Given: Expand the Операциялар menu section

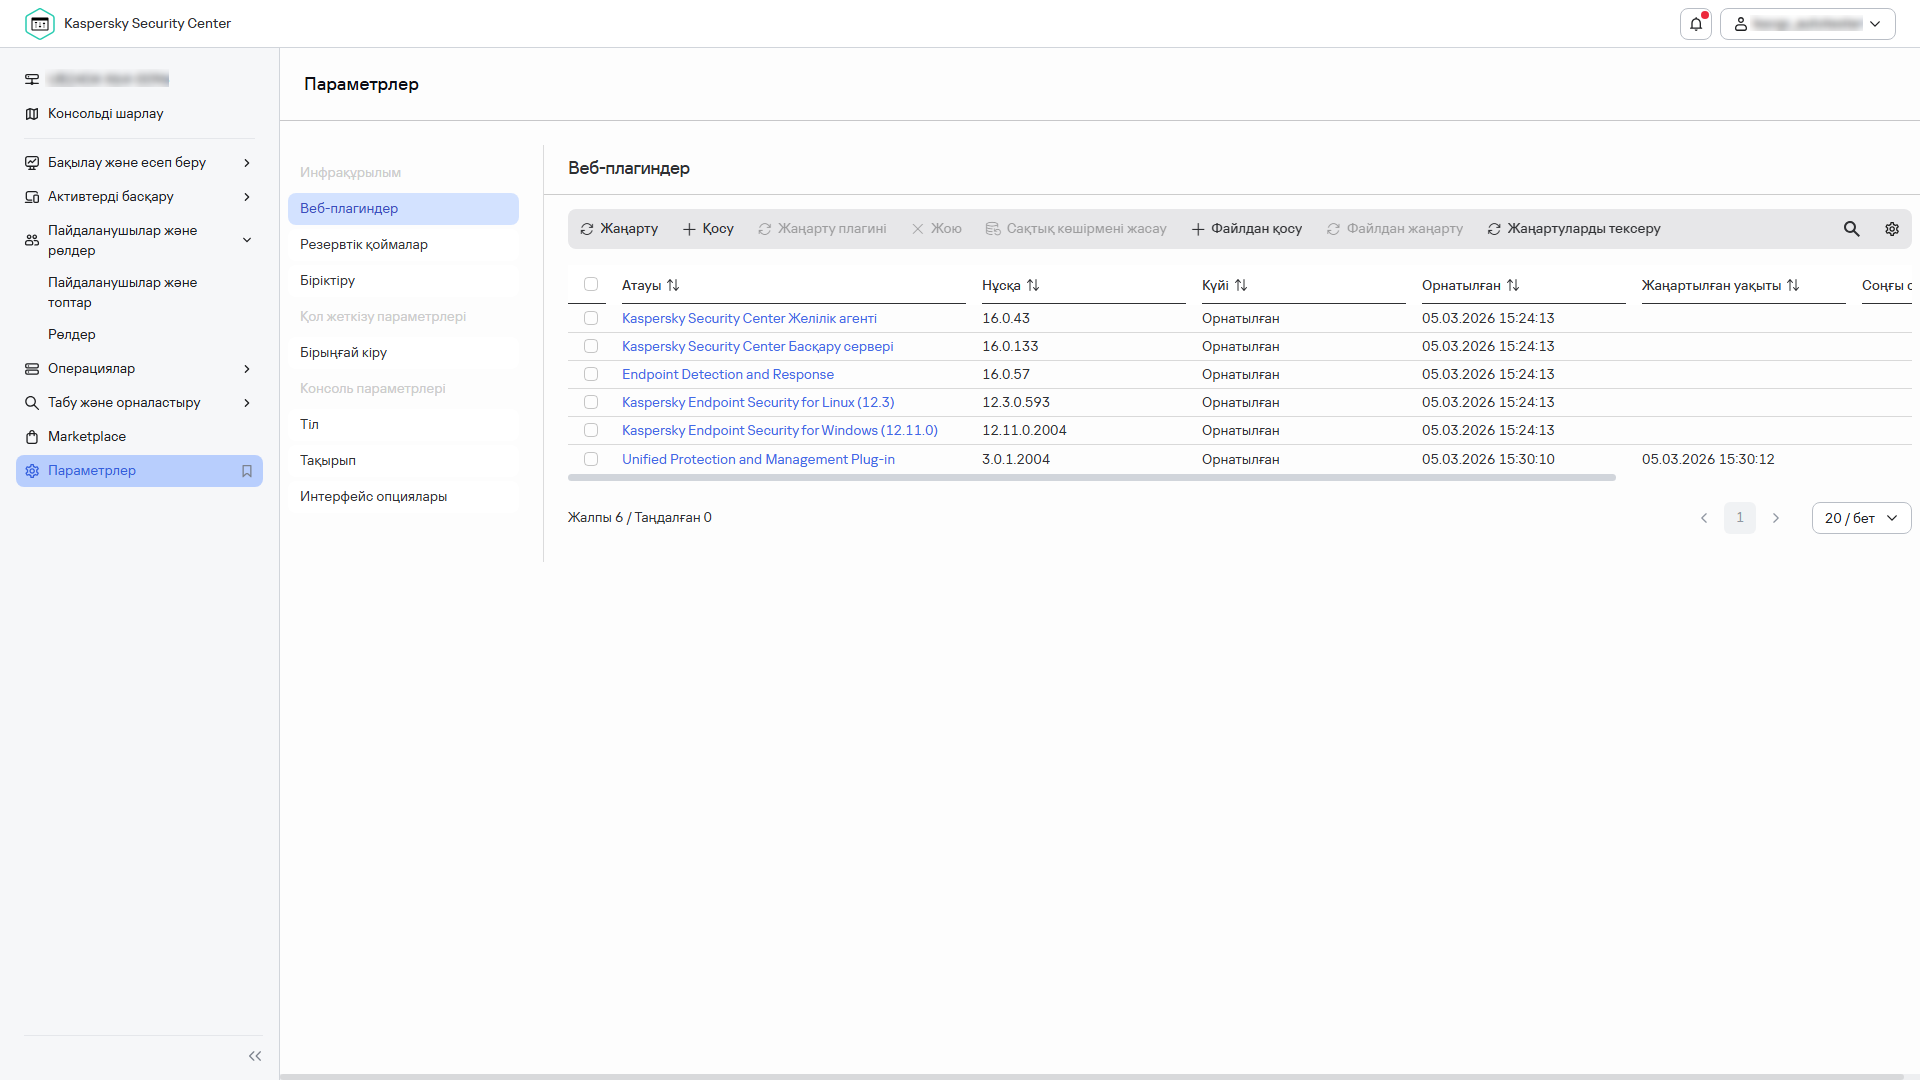Looking at the screenshot, I should tap(138, 369).
